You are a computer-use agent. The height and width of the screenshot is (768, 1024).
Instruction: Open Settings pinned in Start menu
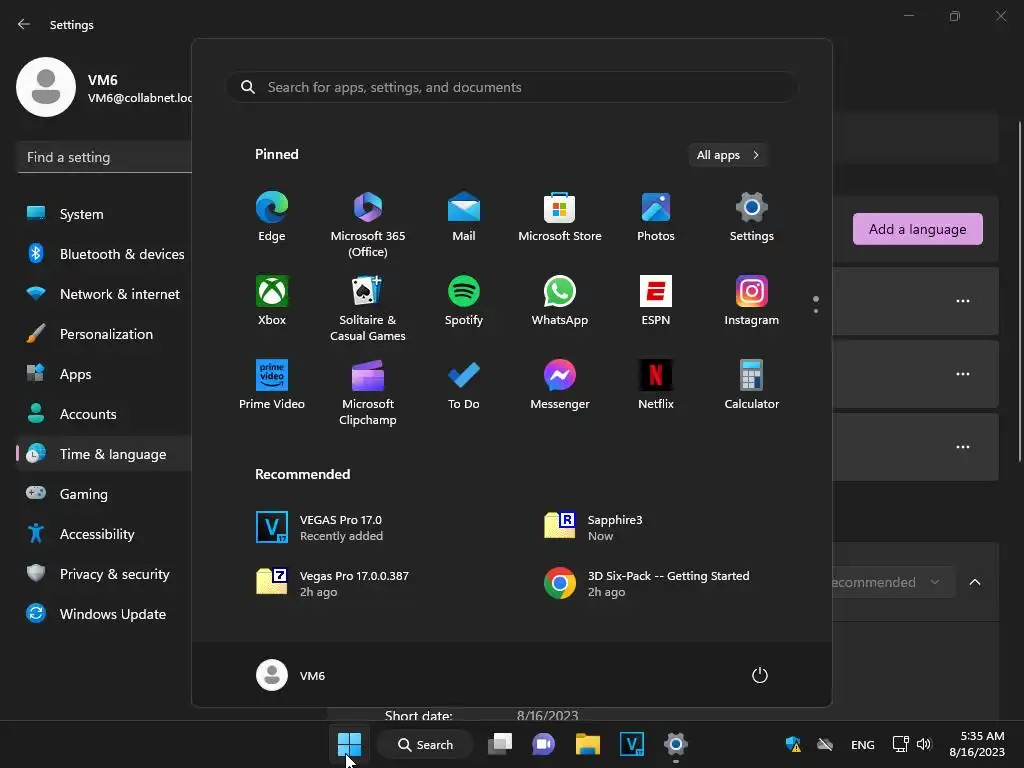(x=752, y=217)
